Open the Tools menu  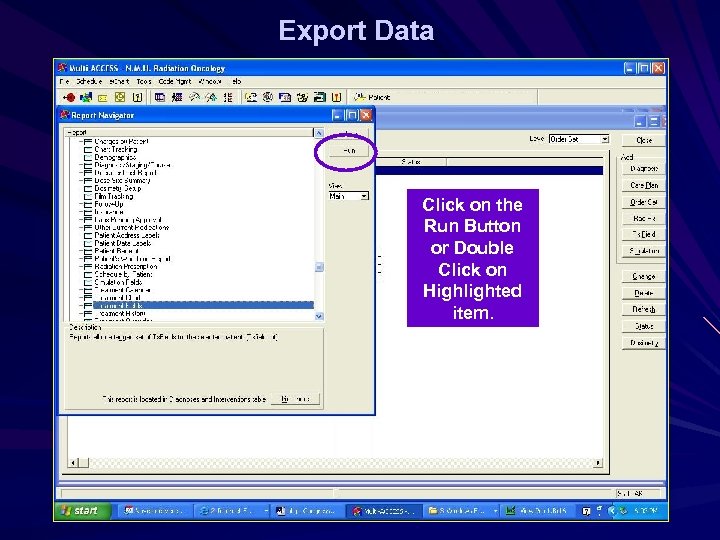[144, 81]
